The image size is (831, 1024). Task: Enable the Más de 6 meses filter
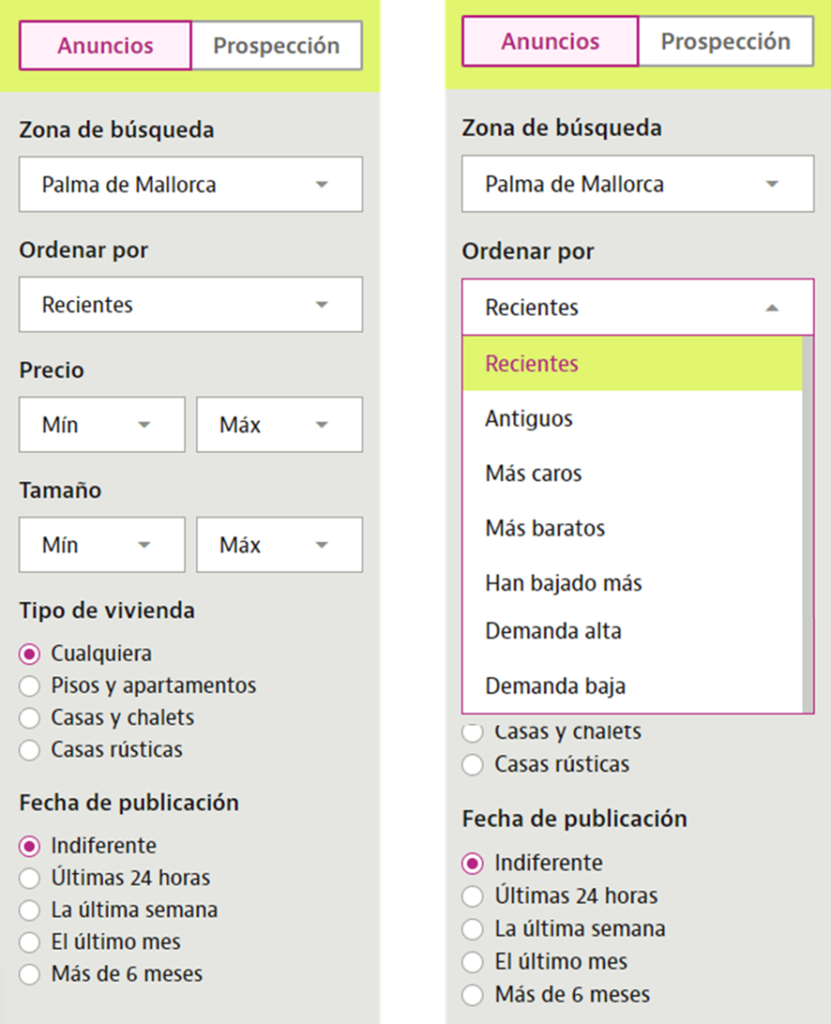click(x=29, y=974)
